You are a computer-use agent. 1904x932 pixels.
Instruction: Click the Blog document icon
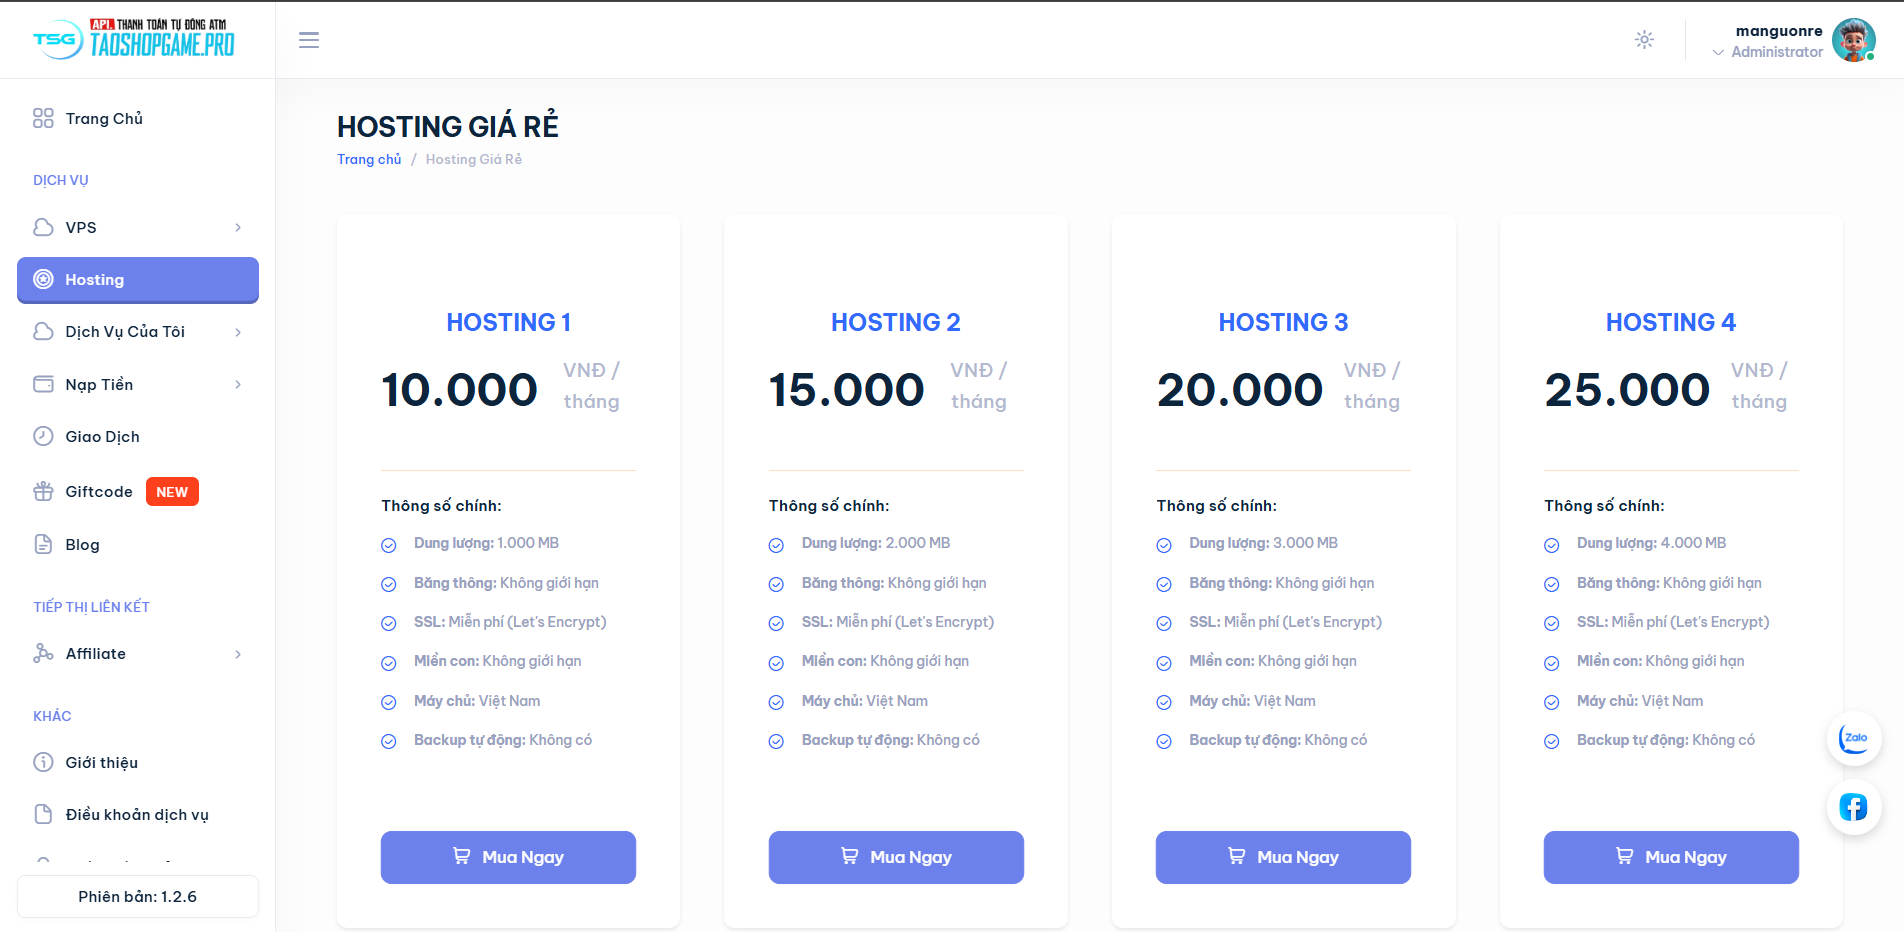coord(43,544)
